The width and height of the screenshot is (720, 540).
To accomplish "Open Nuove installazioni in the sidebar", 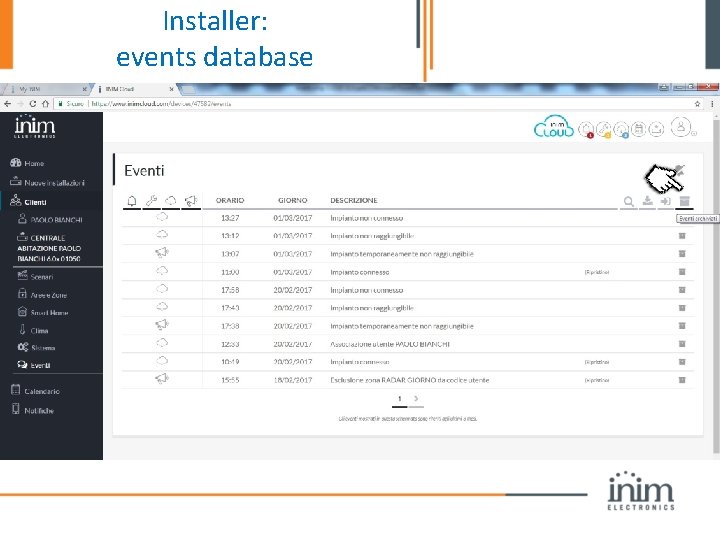I will tap(47, 182).
